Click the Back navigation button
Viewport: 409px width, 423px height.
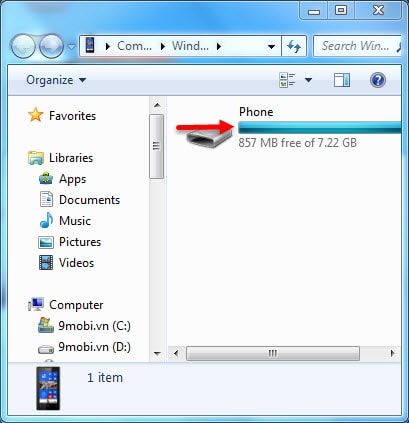coord(23,46)
